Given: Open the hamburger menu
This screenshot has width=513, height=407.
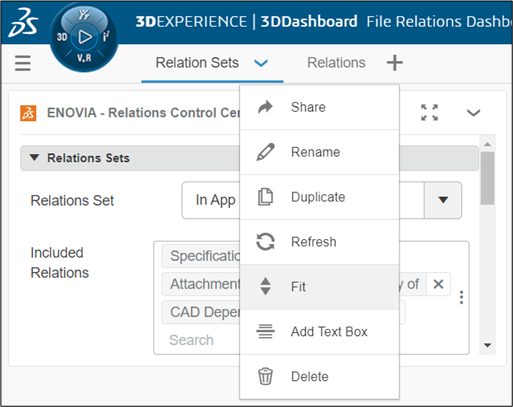Looking at the screenshot, I should [23, 63].
